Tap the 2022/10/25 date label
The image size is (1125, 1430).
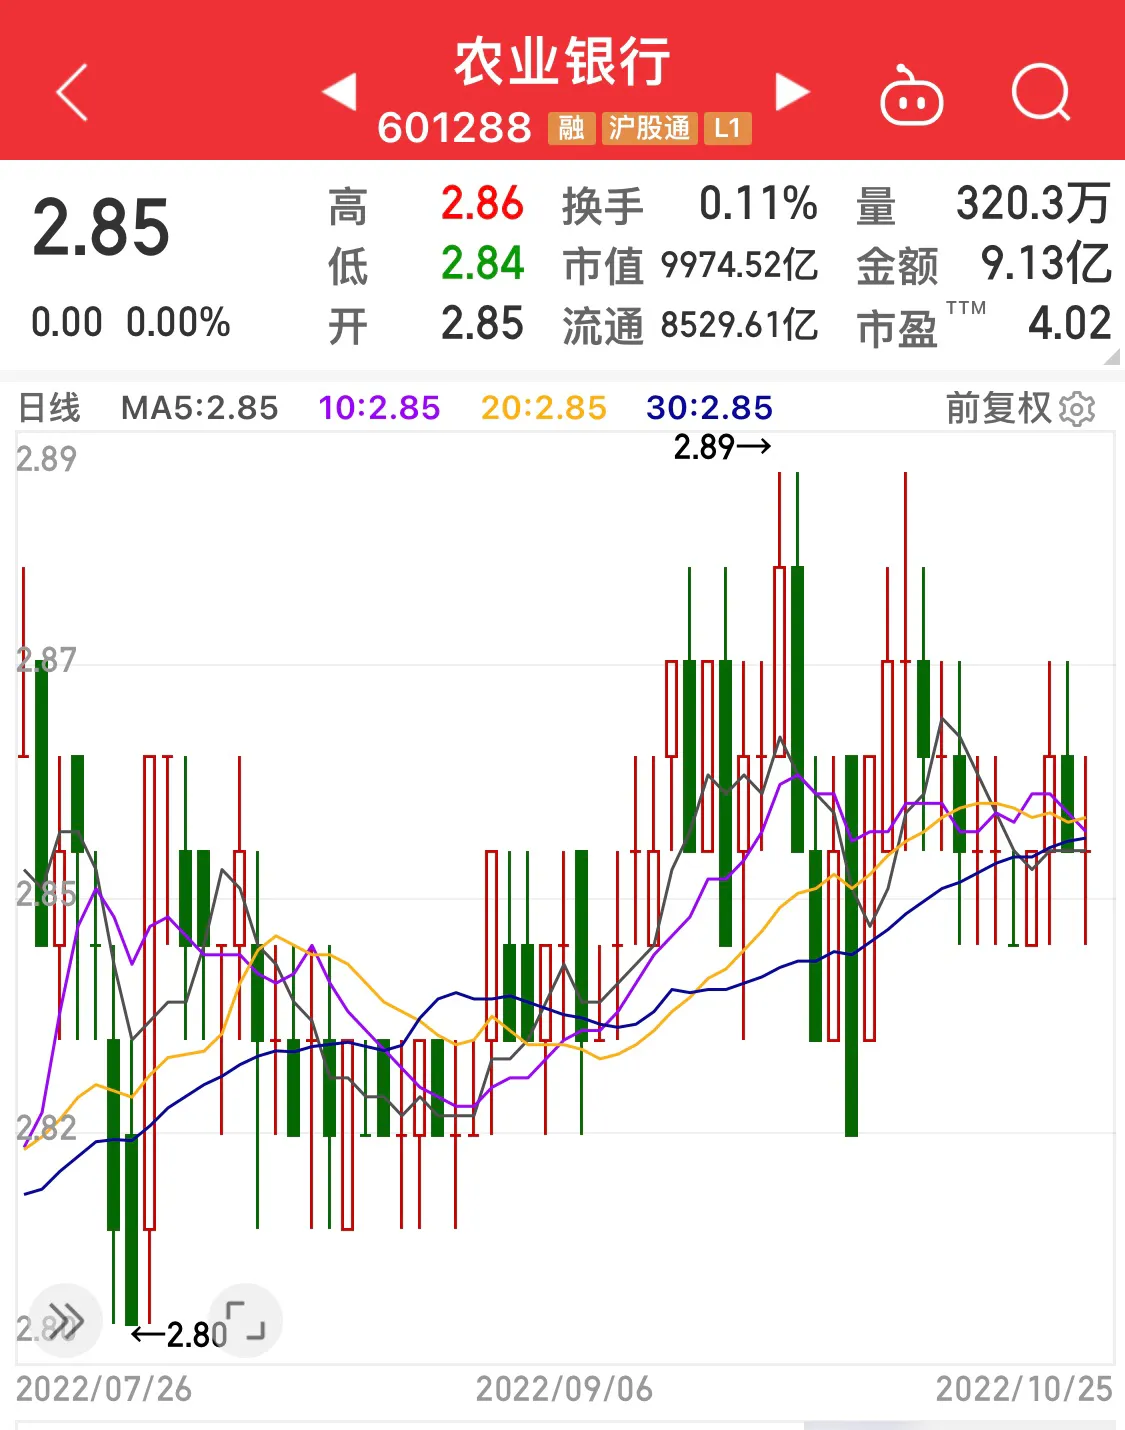1024,1389
